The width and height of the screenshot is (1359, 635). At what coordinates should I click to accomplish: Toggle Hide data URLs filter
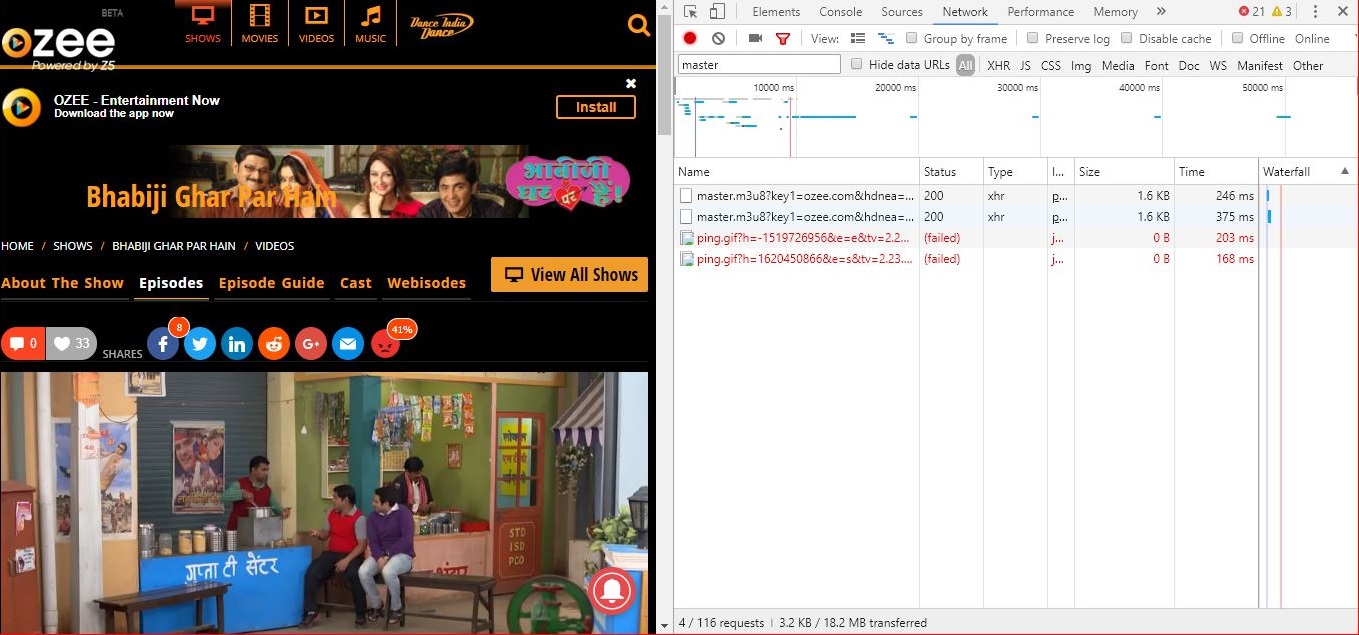tap(857, 64)
